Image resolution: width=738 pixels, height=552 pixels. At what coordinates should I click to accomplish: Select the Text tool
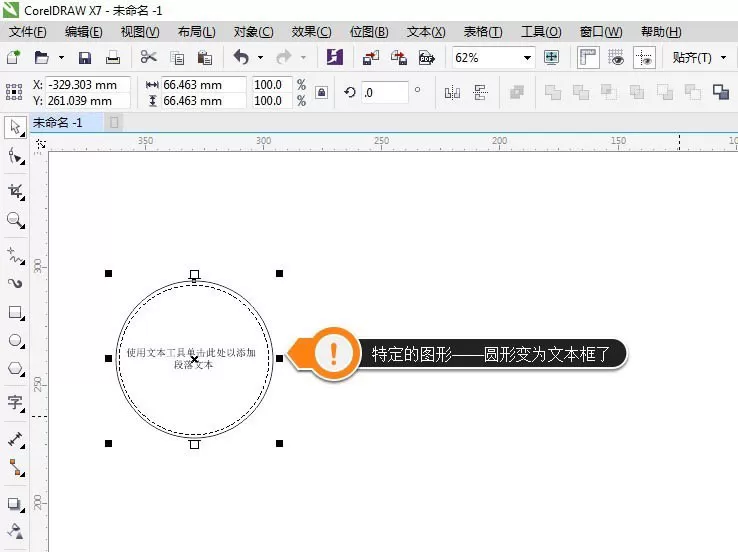tap(16, 403)
